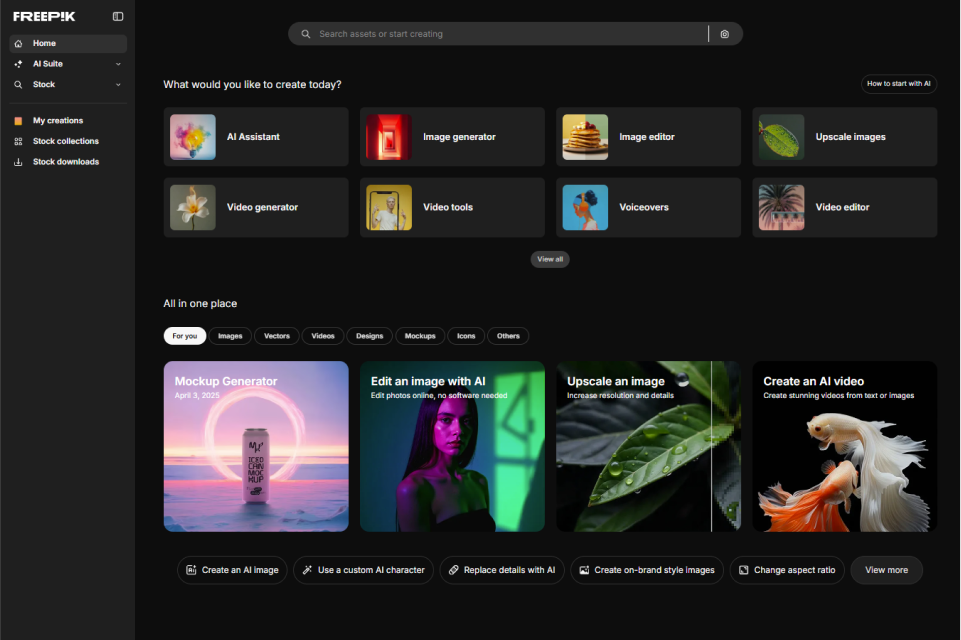
Task: Open My creations folder icon
Action: click(18, 121)
